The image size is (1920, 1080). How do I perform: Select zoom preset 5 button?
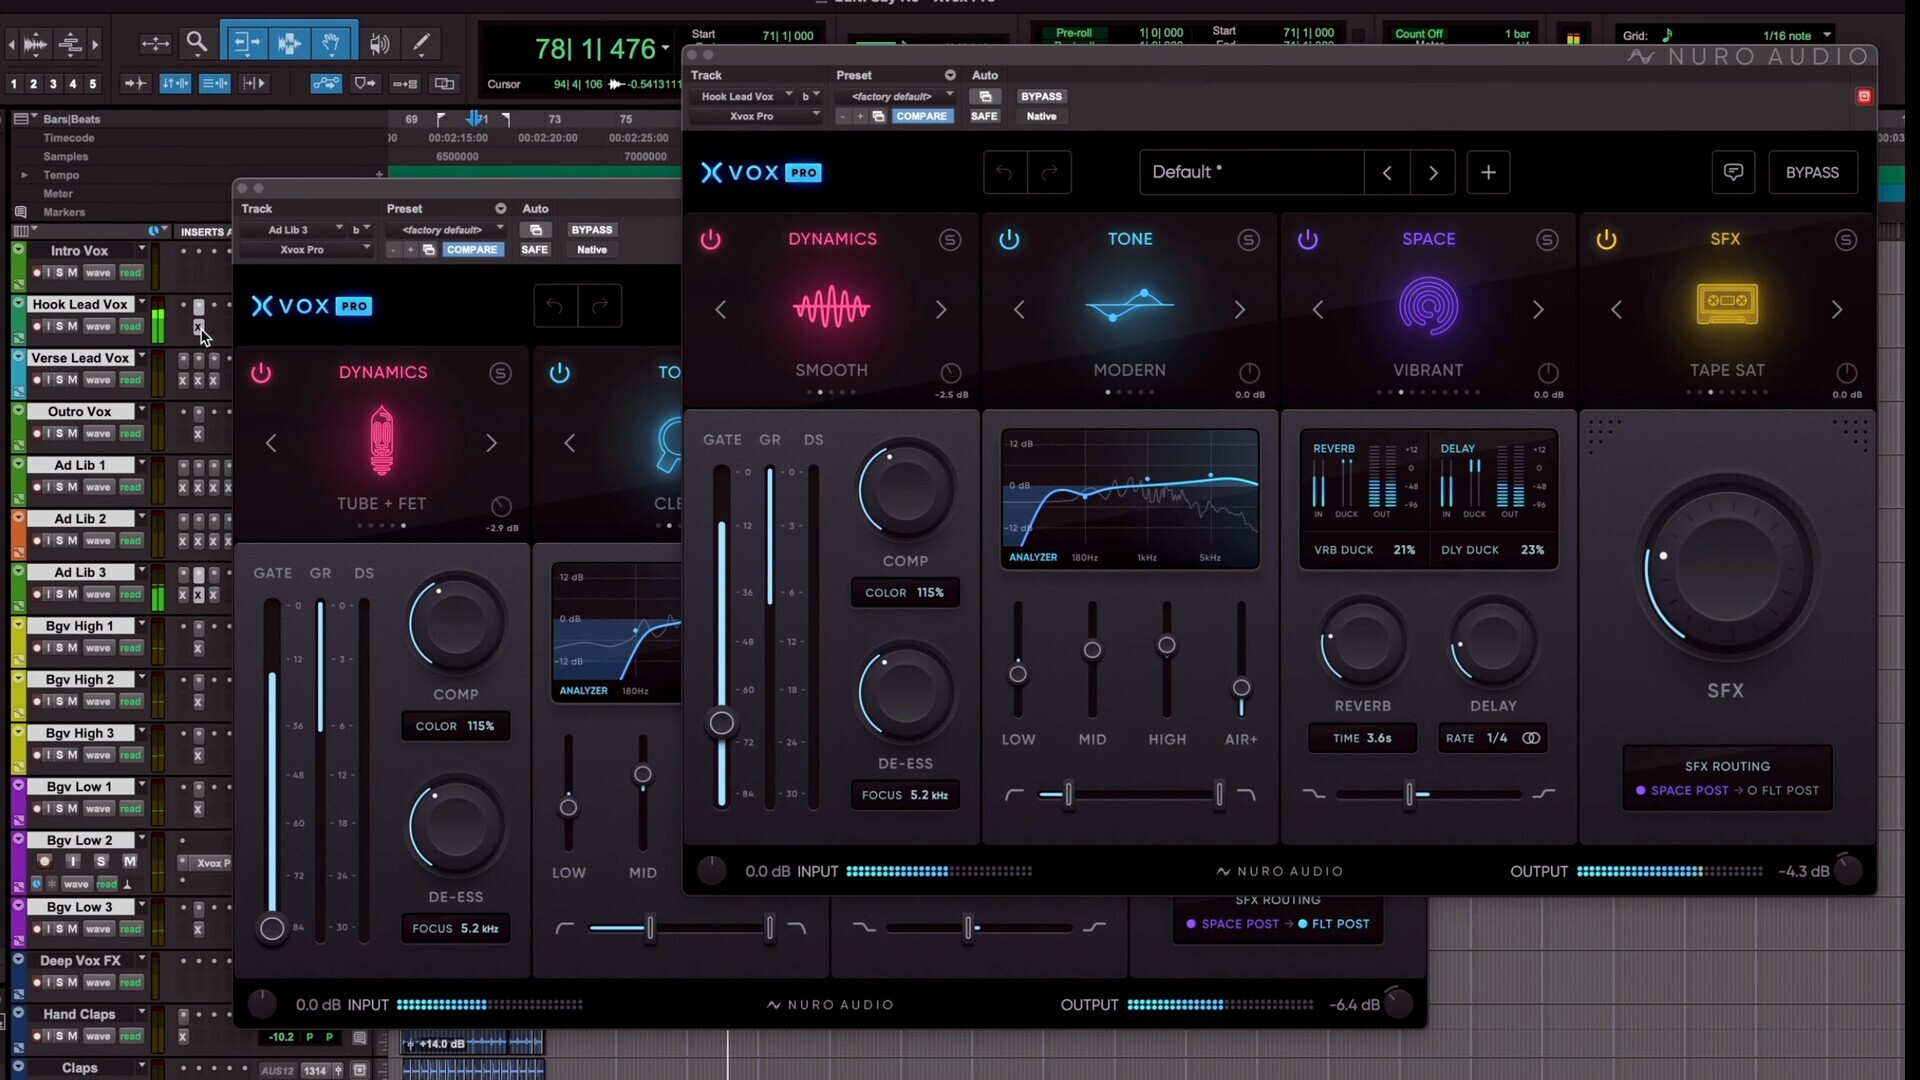click(x=93, y=84)
